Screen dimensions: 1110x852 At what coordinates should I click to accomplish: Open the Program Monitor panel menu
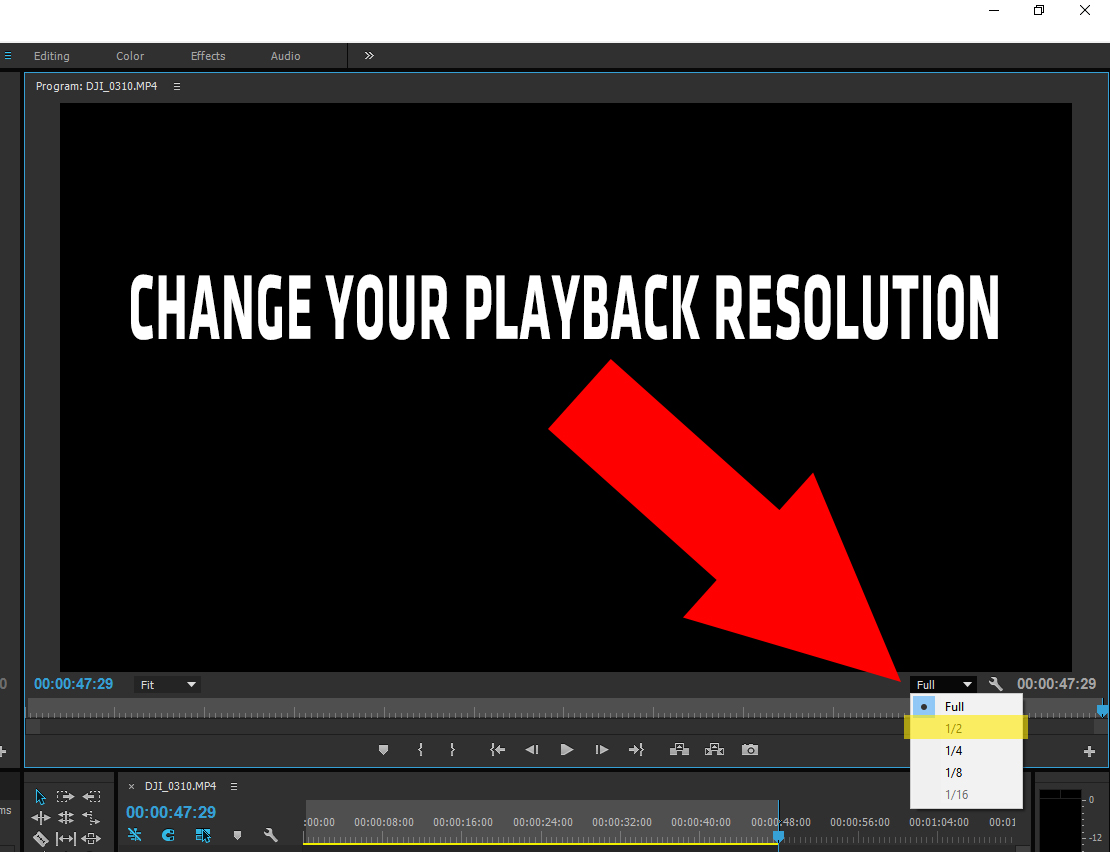(x=177, y=86)
